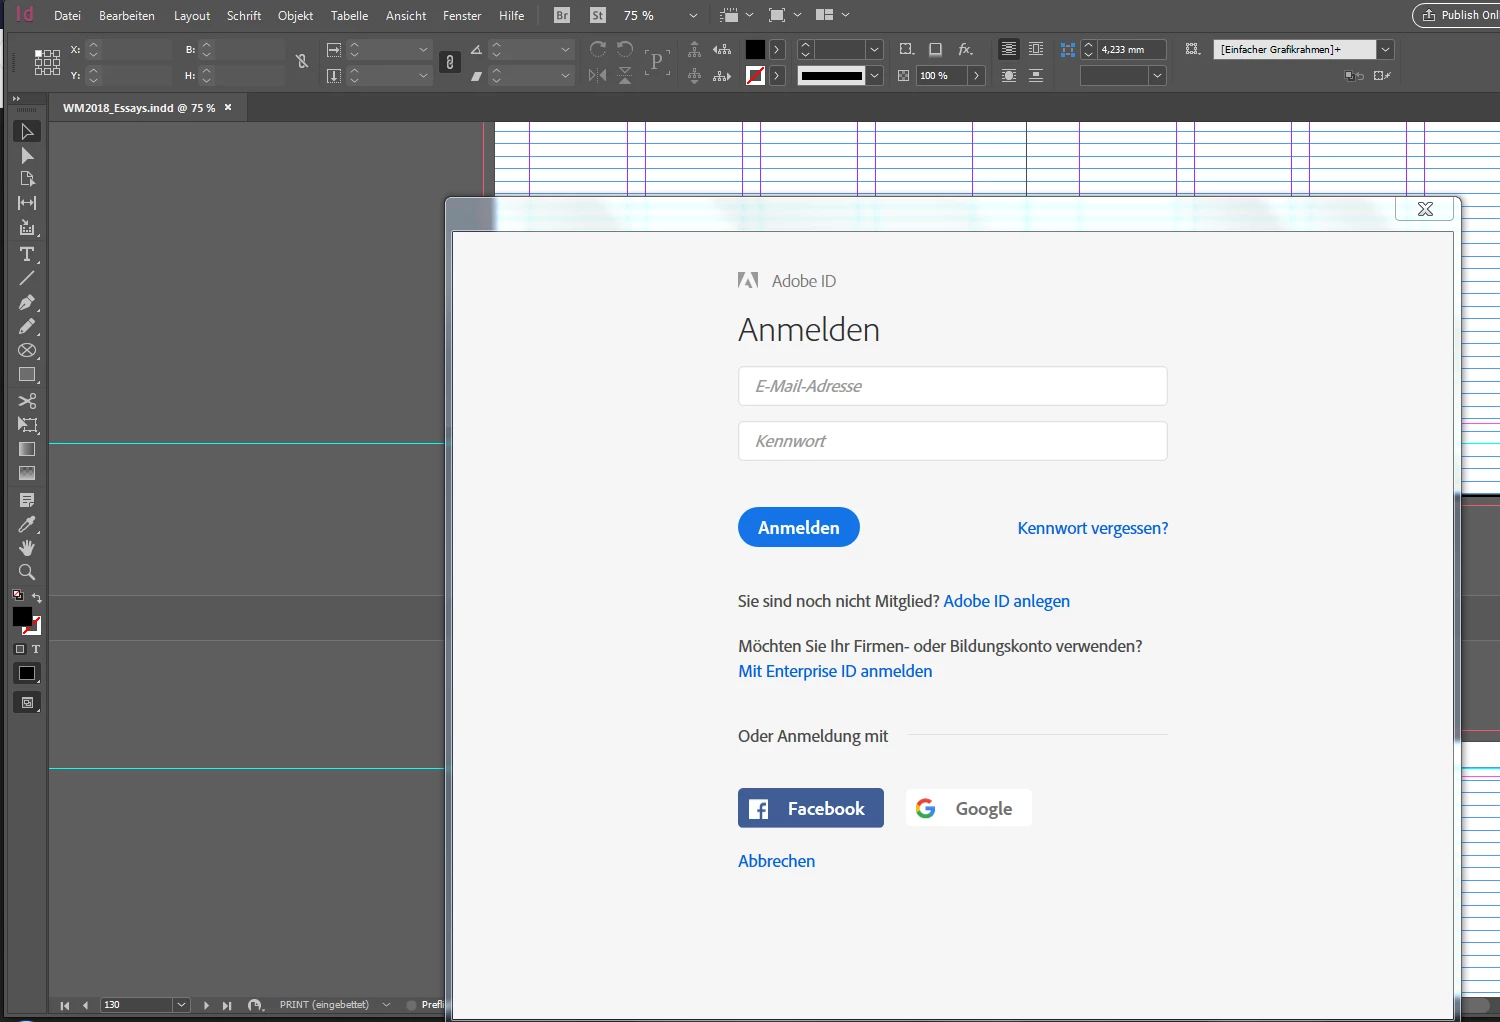Open the fx effects menu
The height and width of the screenshot is (1022, 1500).
click(x=965, y=49)
